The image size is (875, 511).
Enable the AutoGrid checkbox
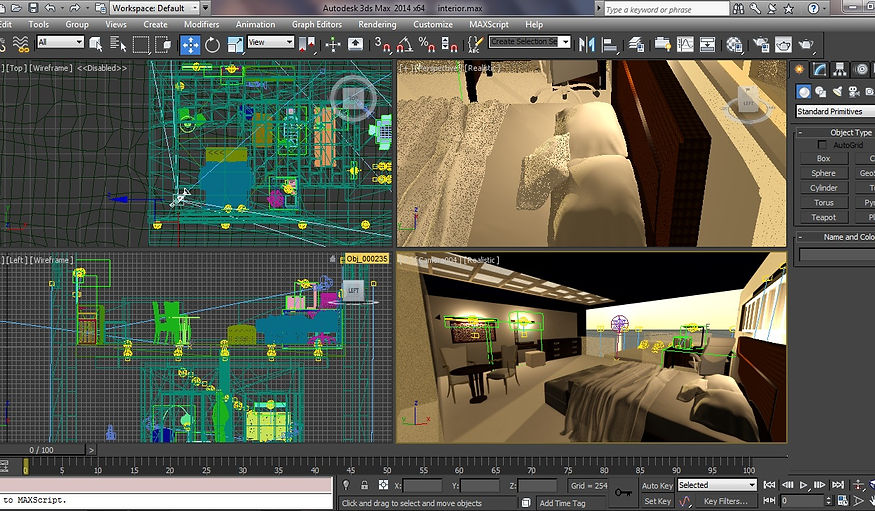click(823, 145)
